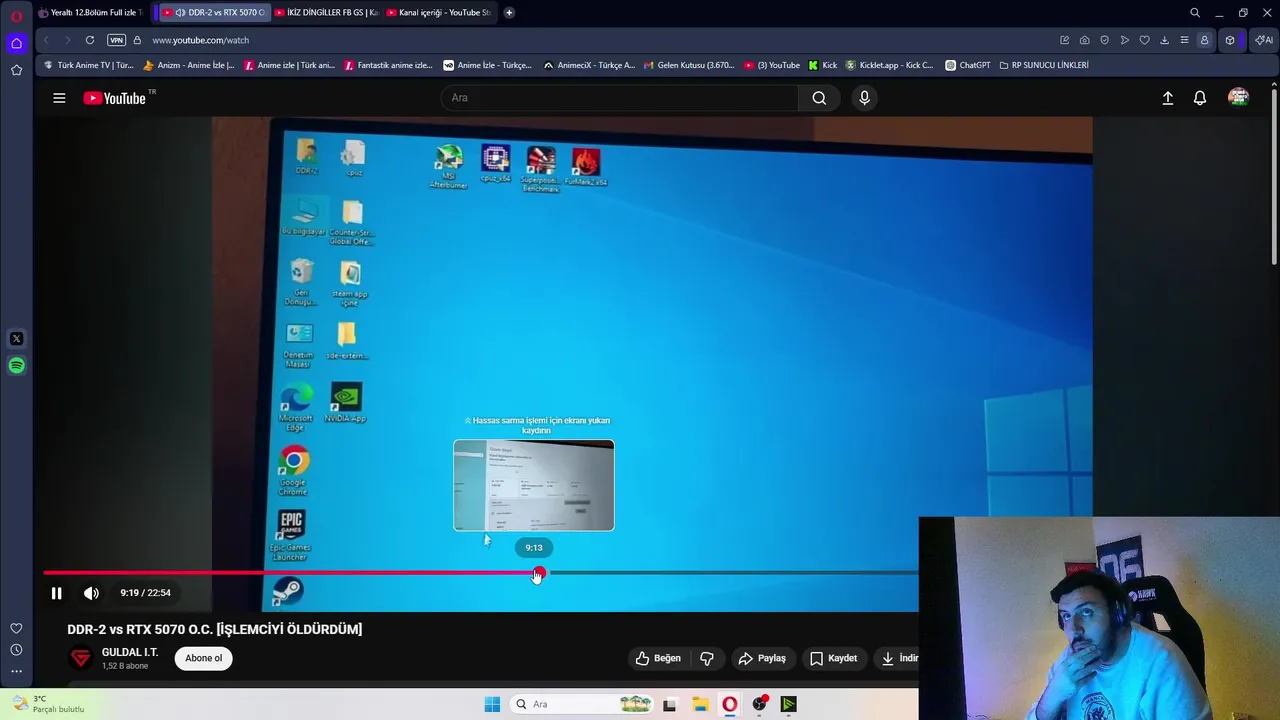Open the YouTube create upload icon
1280x720 pixels.
[x=1167, y=98]
